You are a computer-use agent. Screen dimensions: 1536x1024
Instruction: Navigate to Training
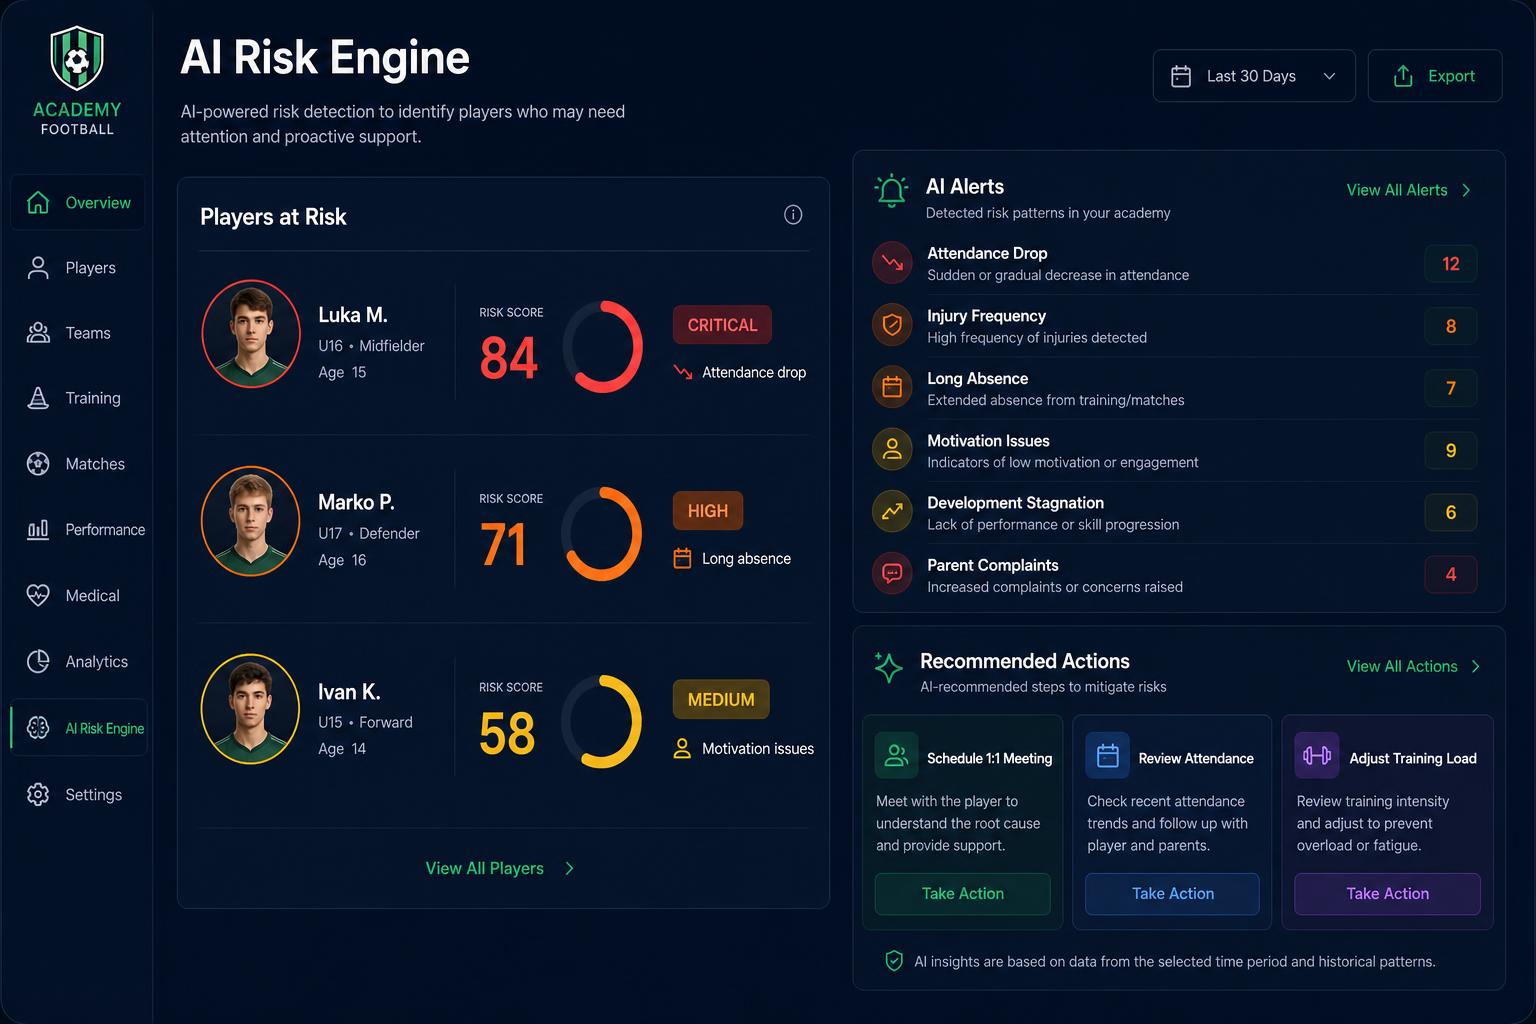78,398
